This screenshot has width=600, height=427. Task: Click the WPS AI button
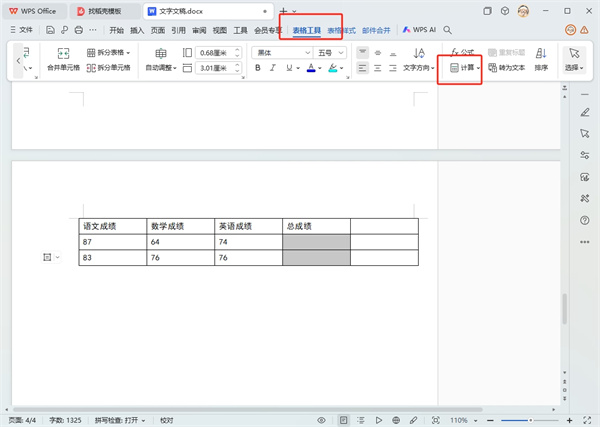(x=419, y=29)
